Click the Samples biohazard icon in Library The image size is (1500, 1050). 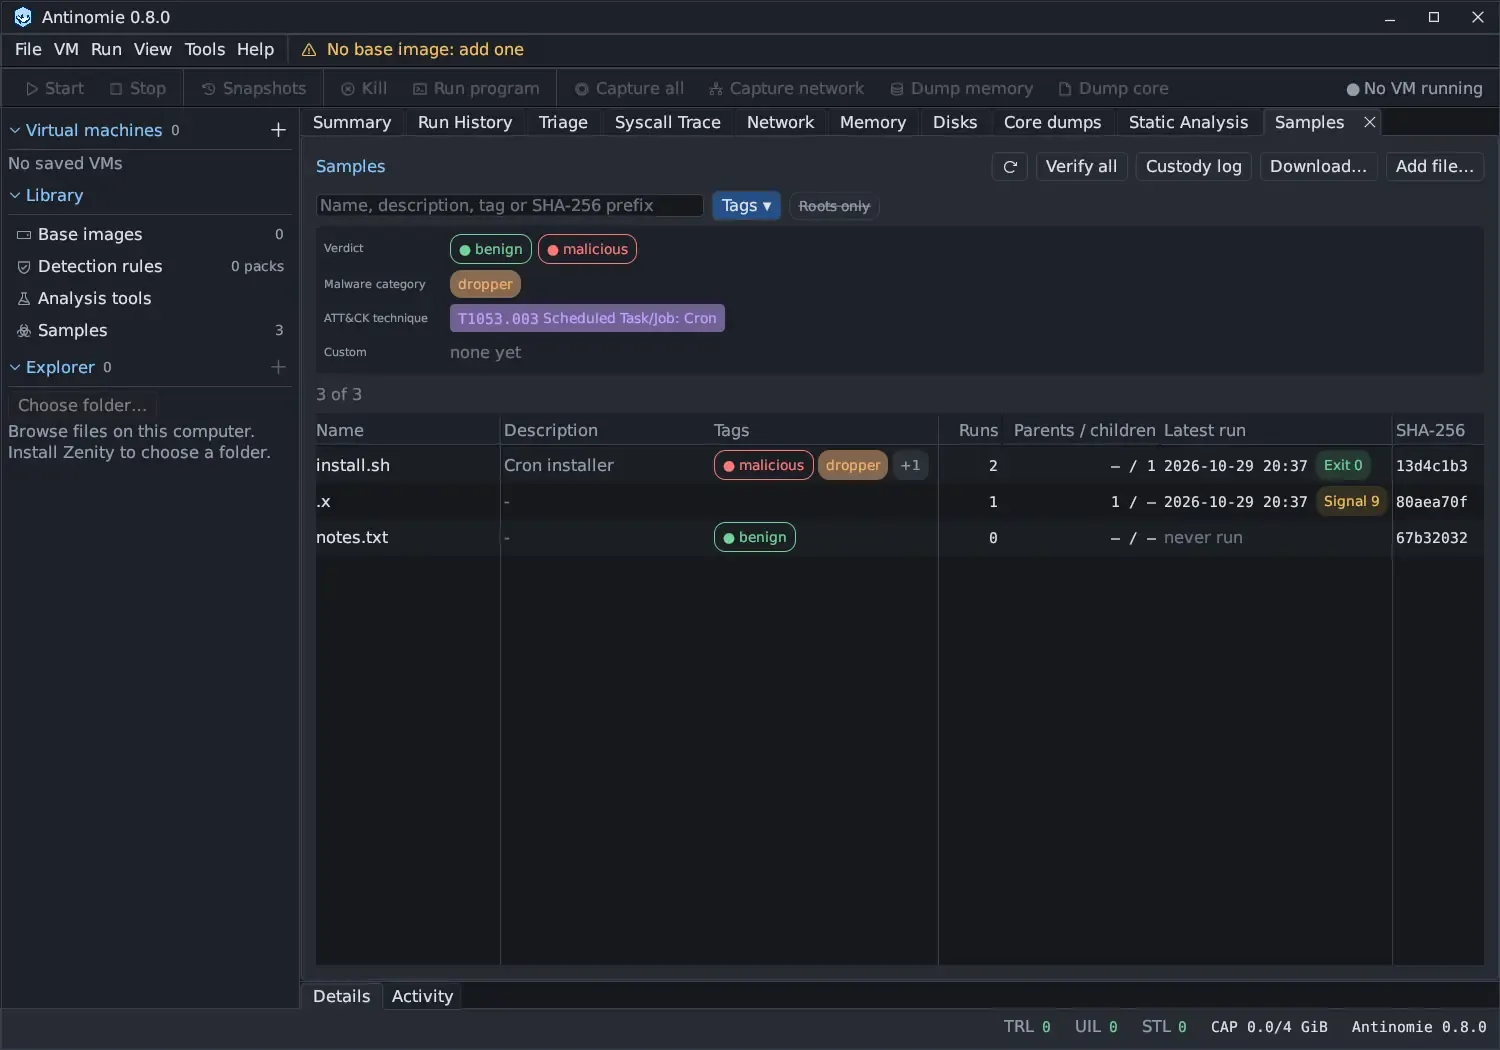click(24, 331)
